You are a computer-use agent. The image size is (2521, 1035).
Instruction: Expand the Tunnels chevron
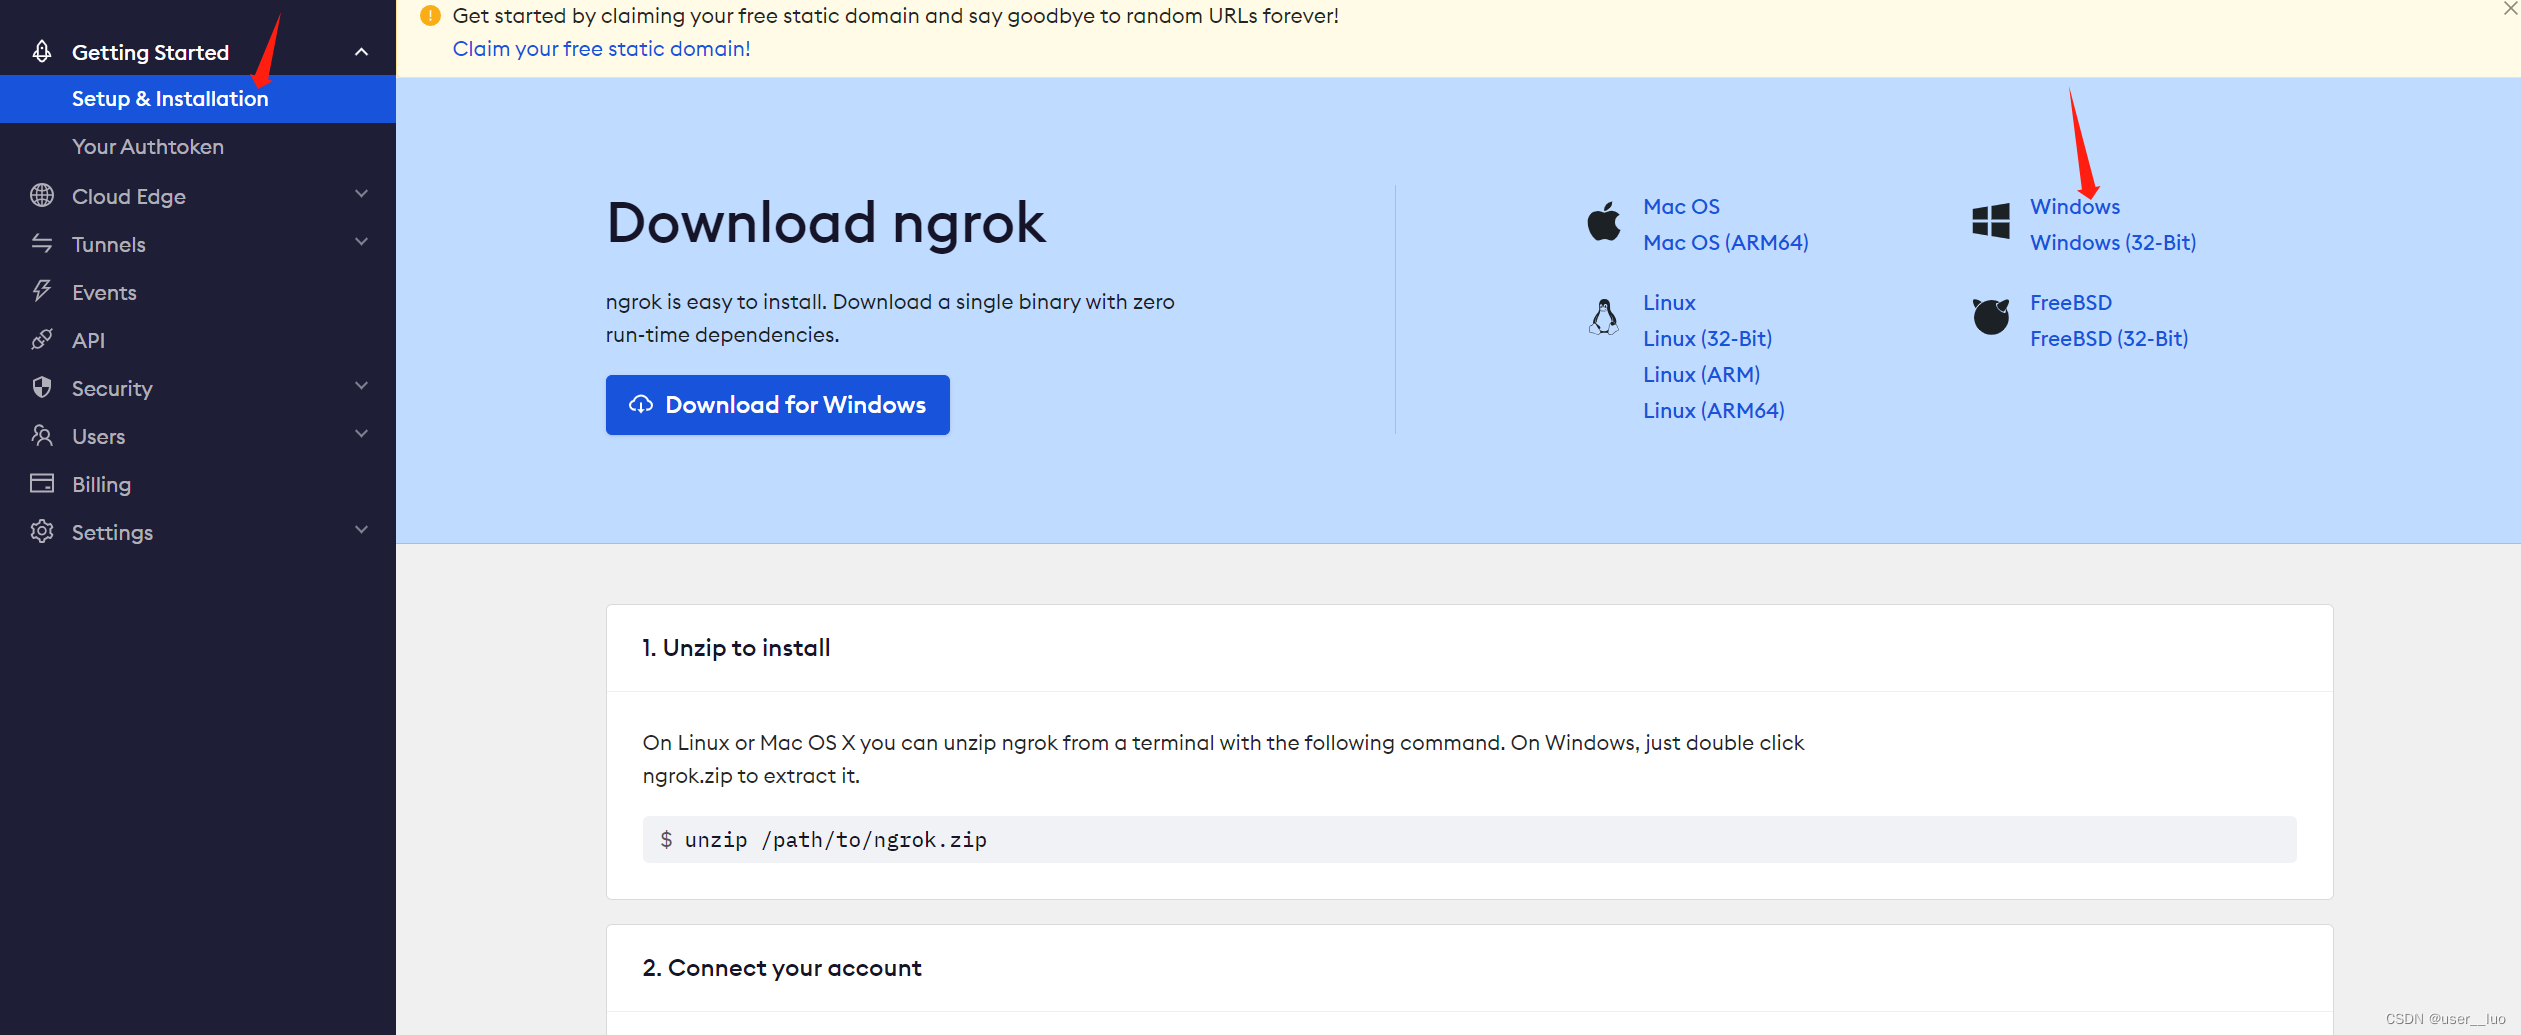tap(362, 242)
